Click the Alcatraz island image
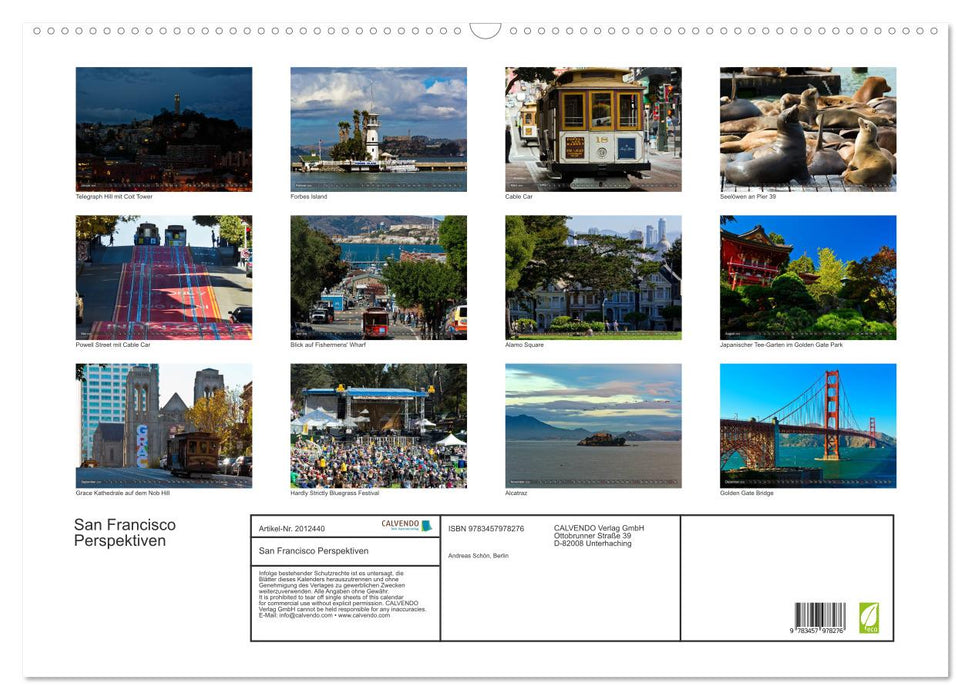This screenshot has height=700, width=971. pyautogui.click(x=593, y=425)
